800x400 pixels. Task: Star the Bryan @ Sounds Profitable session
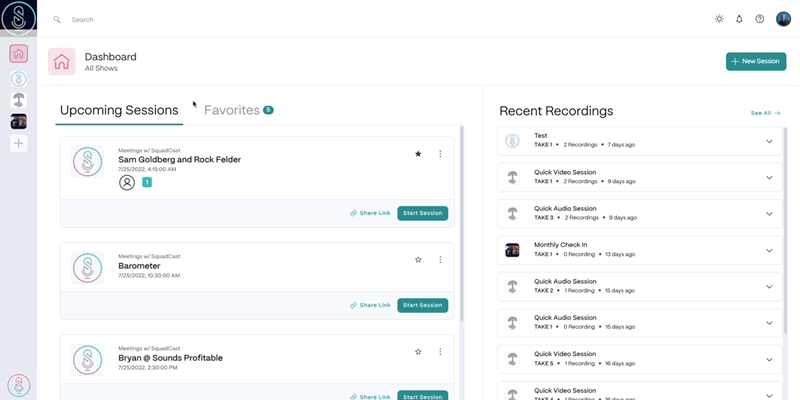tap(418, 352)
